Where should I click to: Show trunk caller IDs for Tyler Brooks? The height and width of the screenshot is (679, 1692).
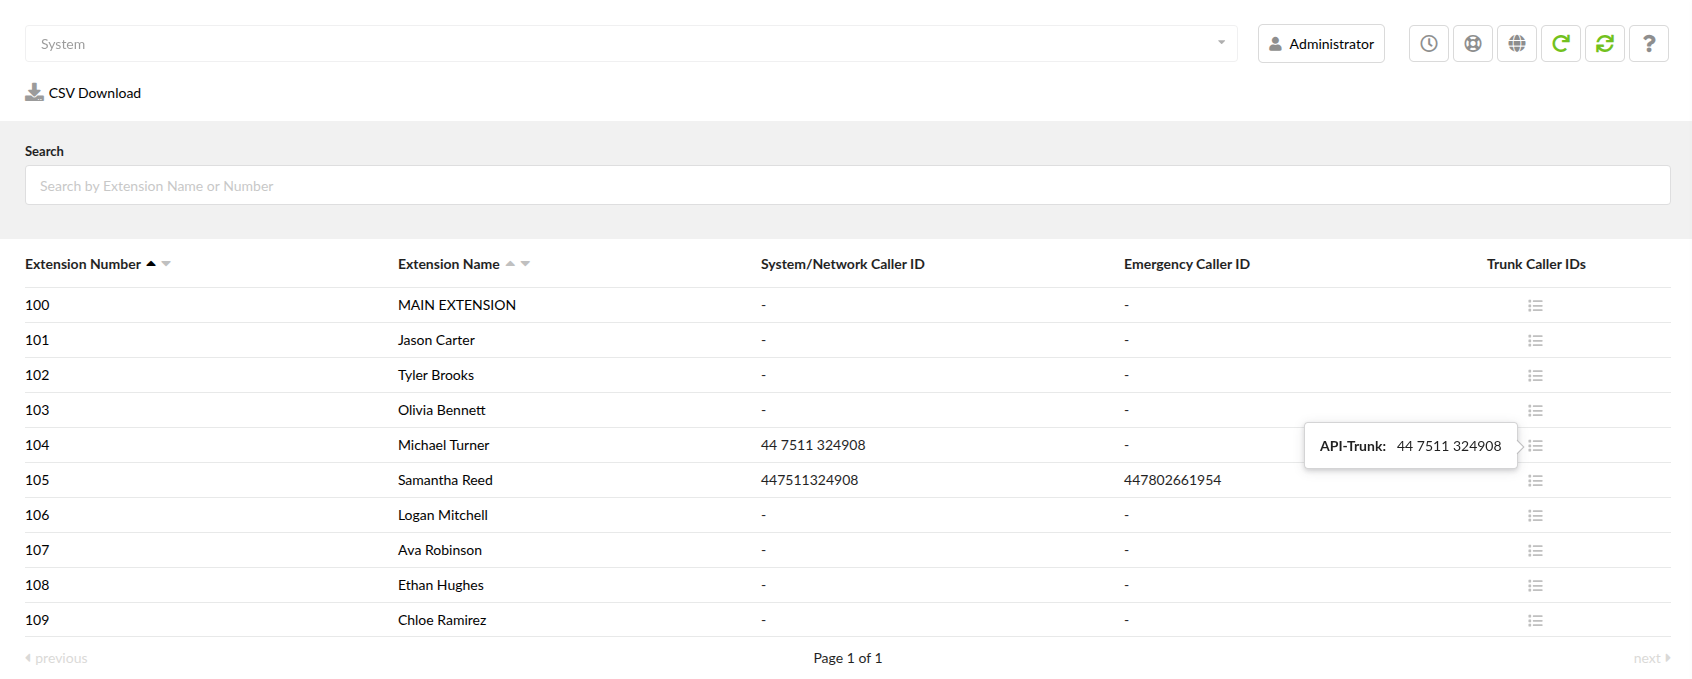(1535, 376)
